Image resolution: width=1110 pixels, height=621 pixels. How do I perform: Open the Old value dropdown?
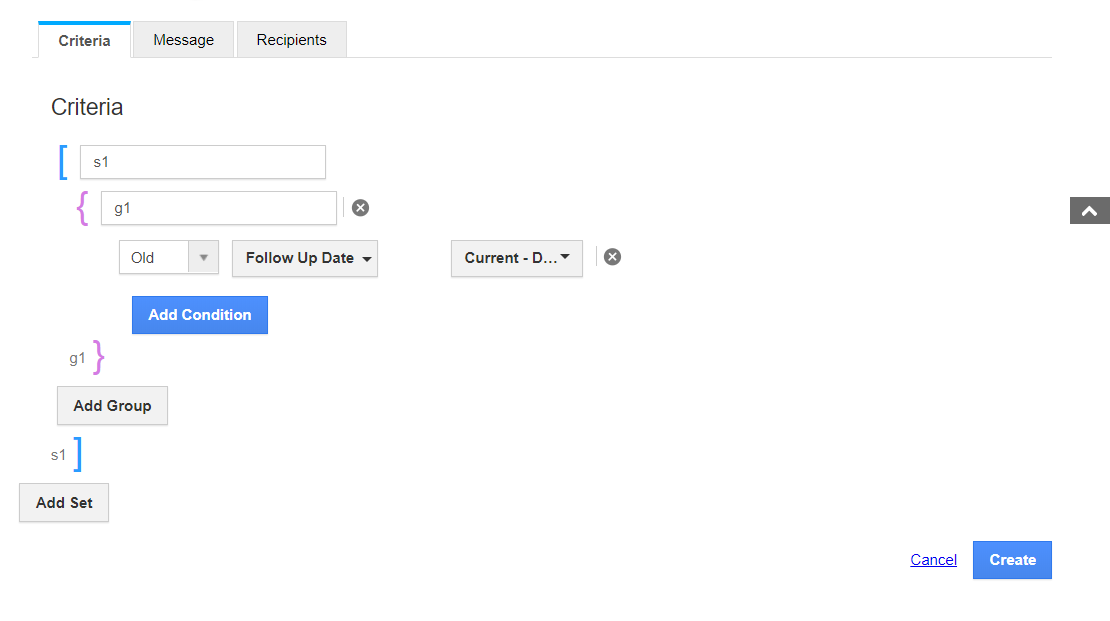pyautogui.click(x=203, y=257)
